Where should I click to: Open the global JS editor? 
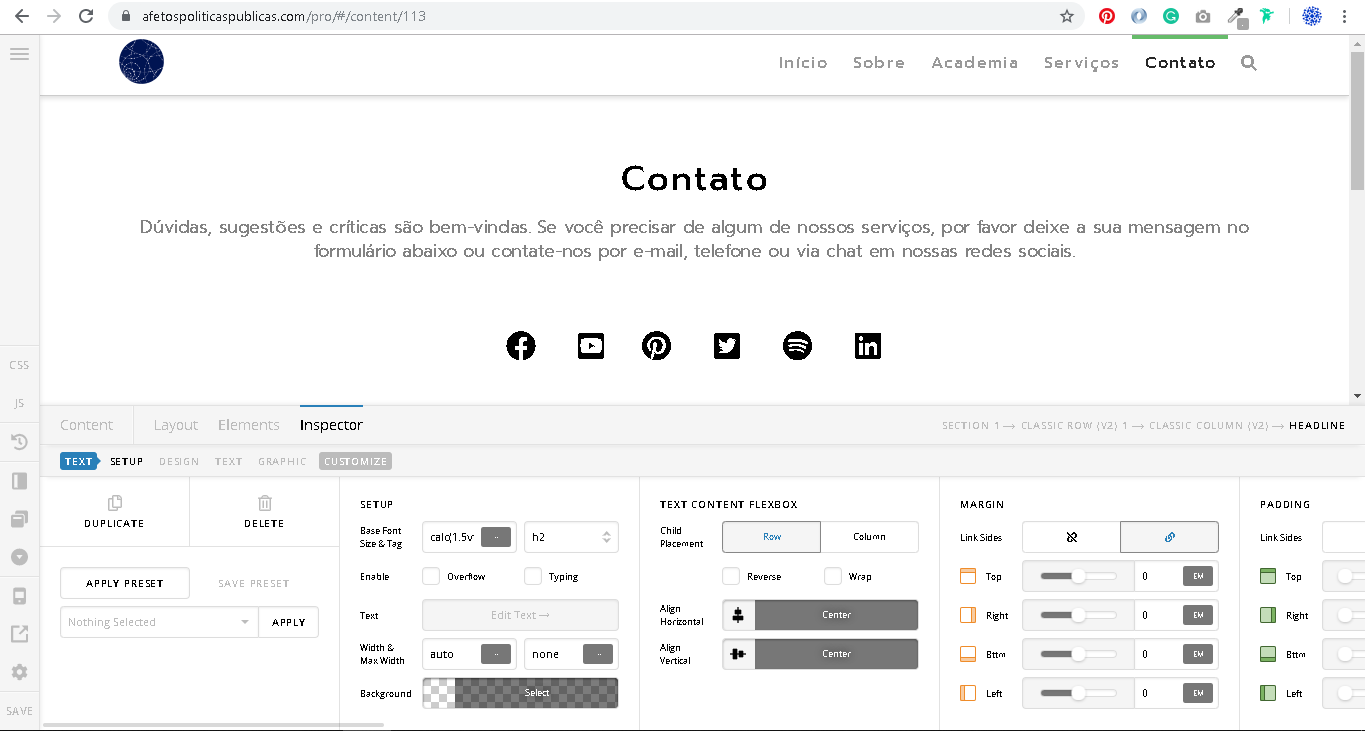click(19, 403)
